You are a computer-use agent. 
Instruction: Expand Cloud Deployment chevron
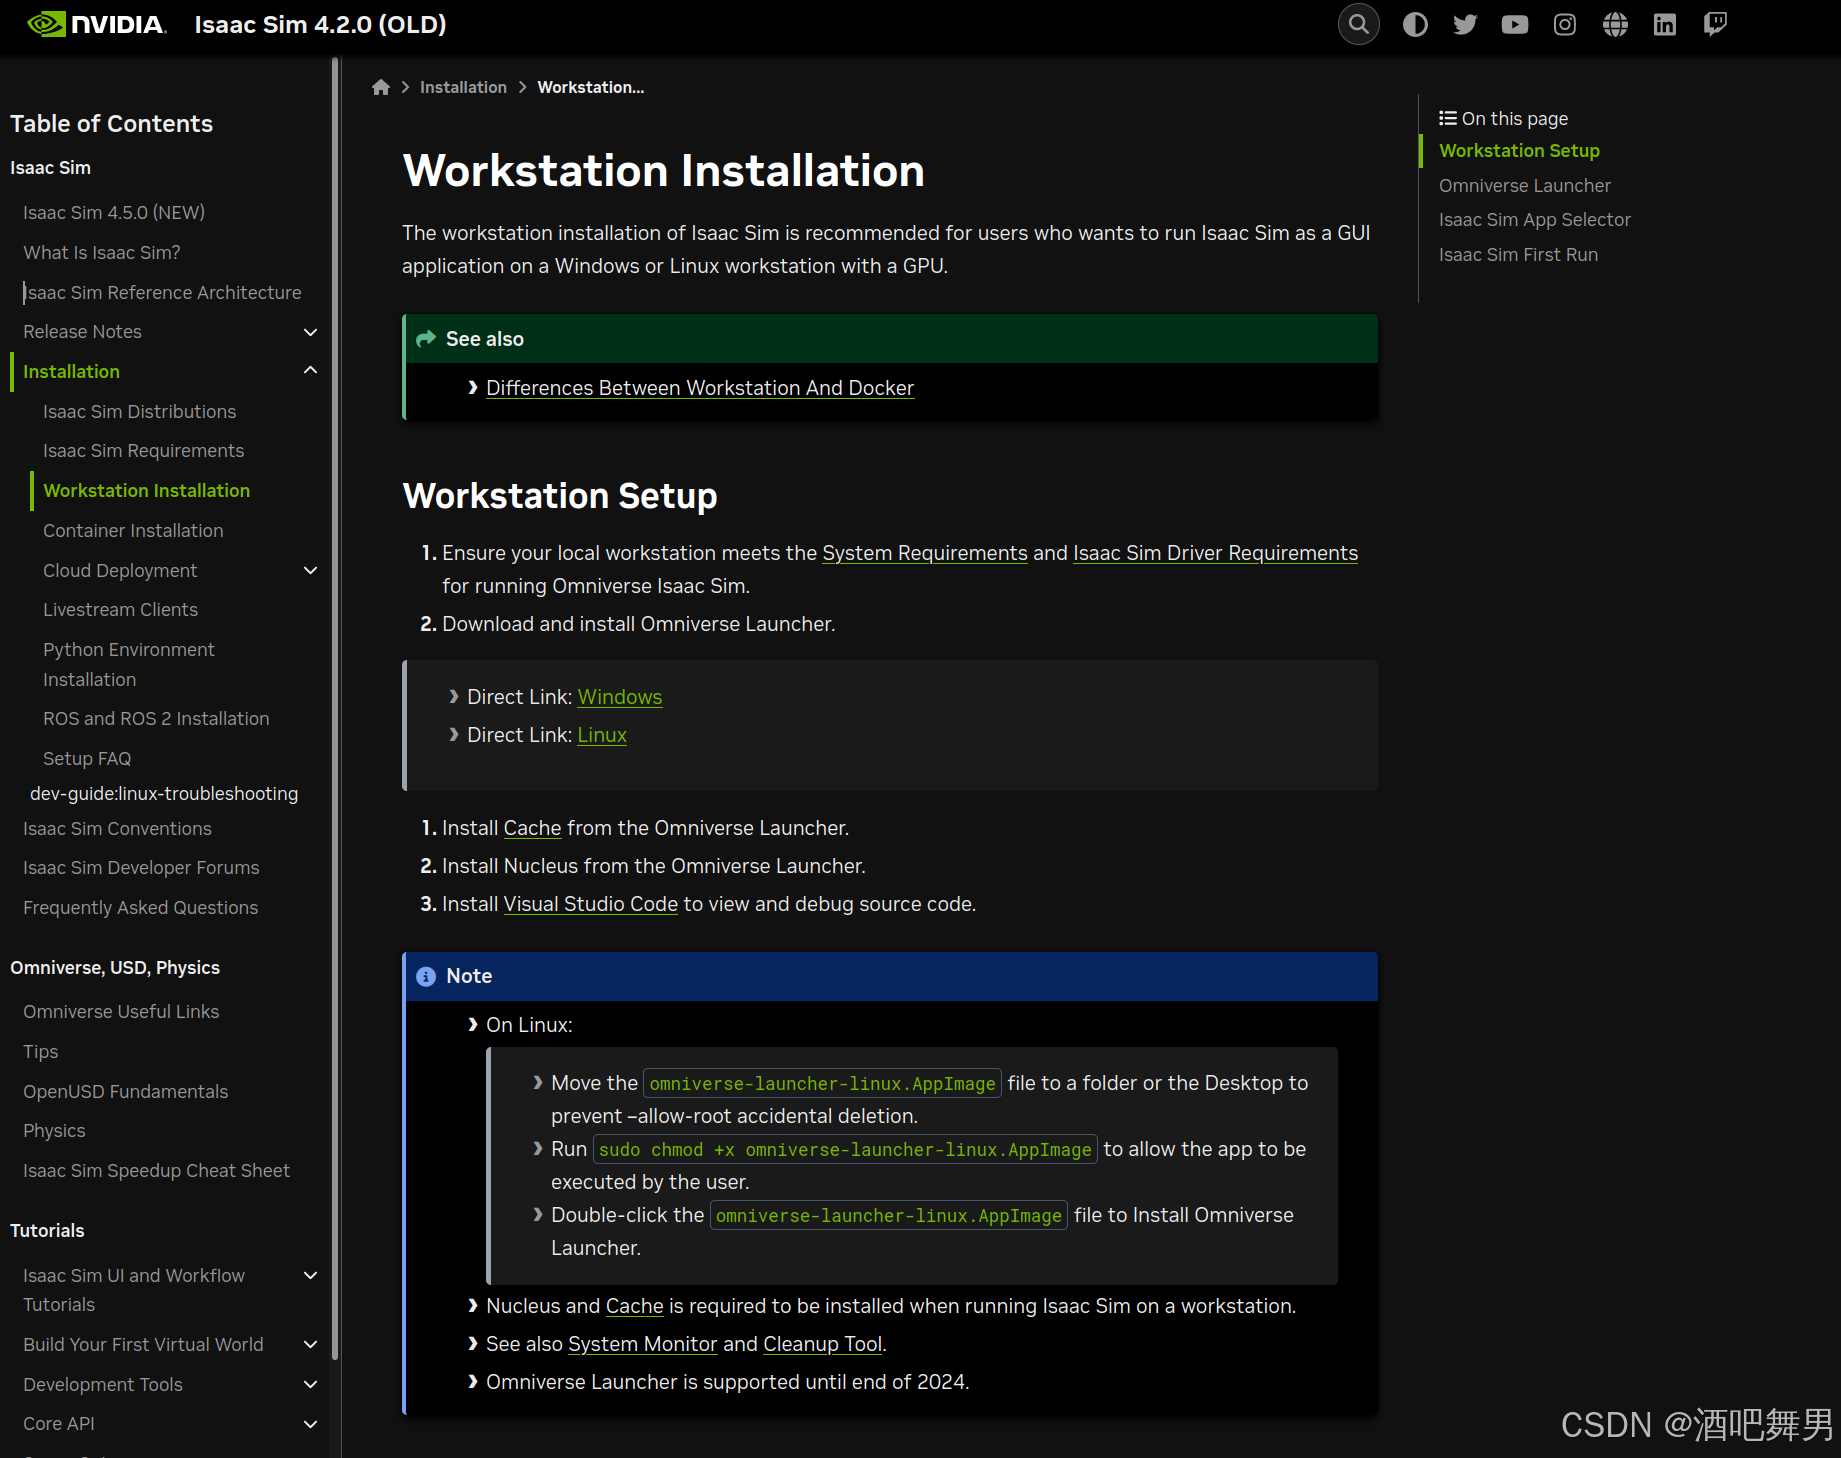click(x=310, y=570)
